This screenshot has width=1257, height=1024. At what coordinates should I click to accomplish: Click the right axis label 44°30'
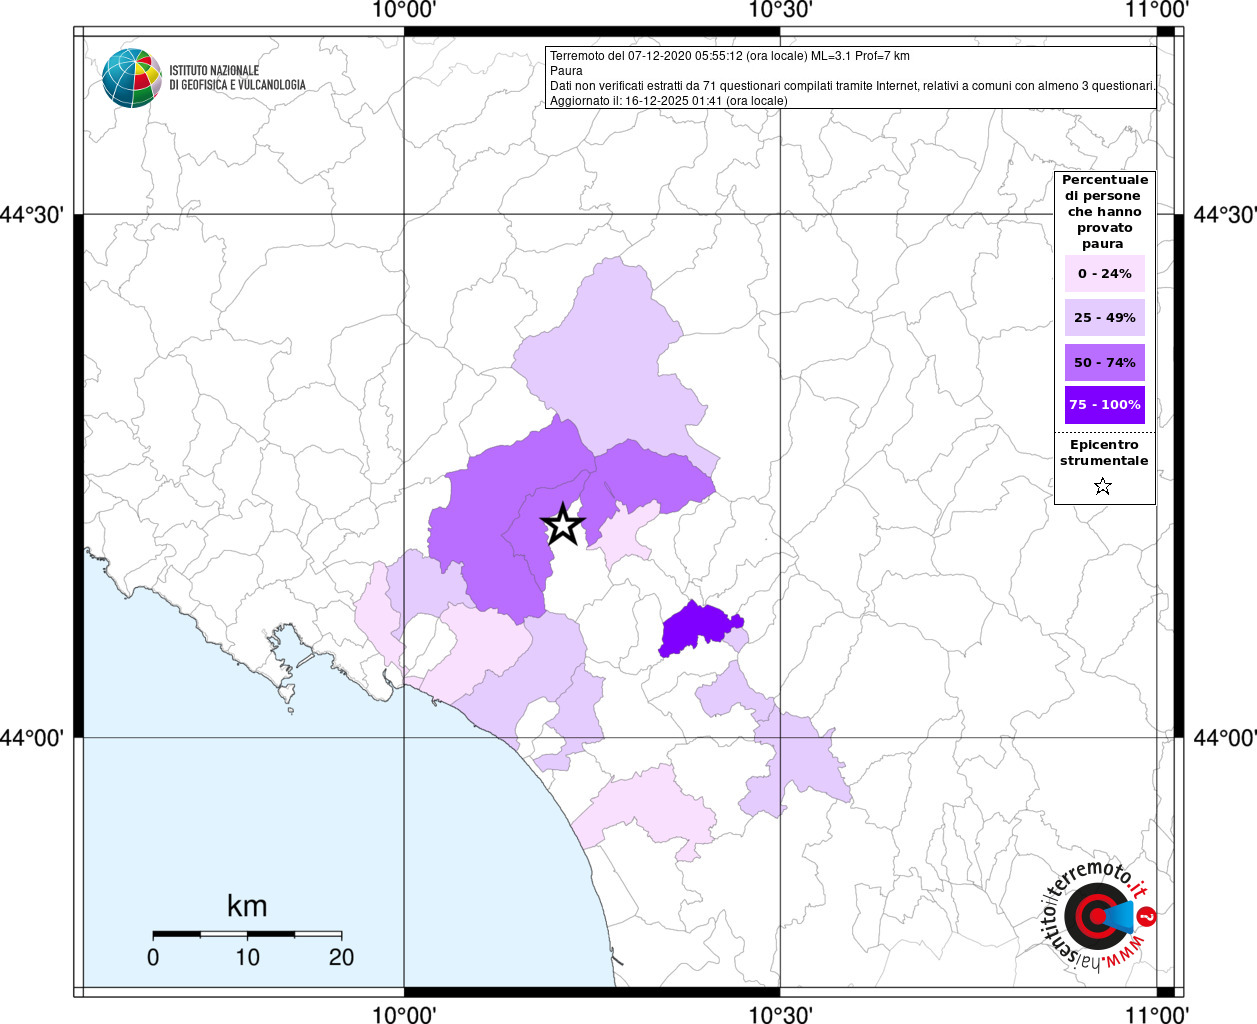[x=1224, y=215]
